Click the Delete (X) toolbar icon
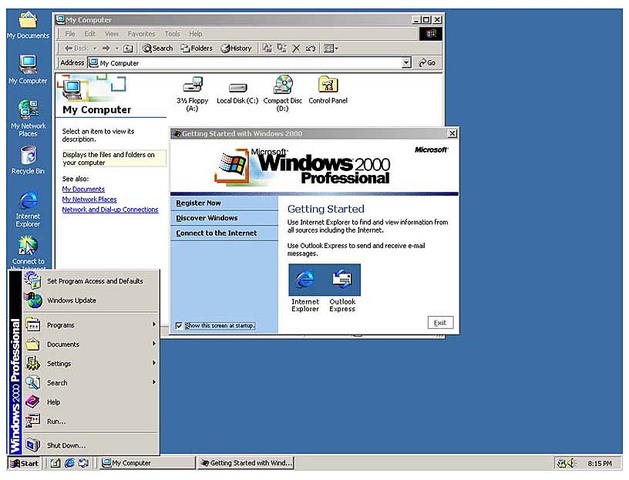This screenshot has width=629, height=480. [296, 49]
